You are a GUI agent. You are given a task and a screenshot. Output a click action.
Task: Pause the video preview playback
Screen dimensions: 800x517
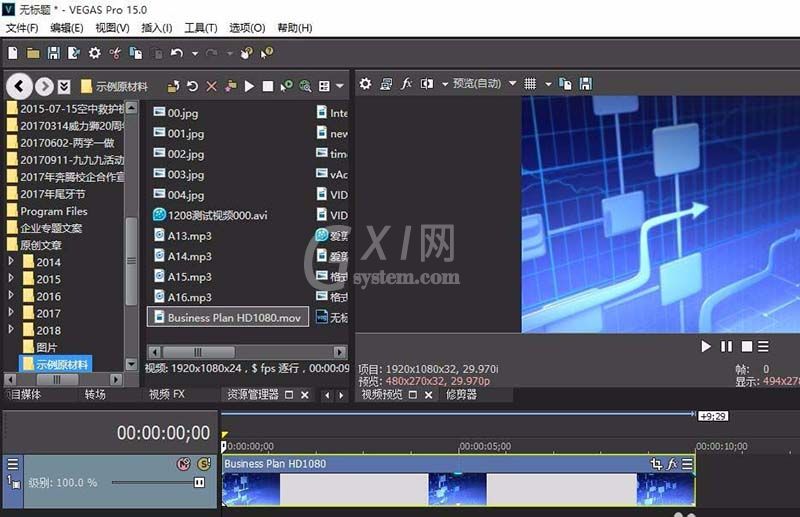coord(726,347)
